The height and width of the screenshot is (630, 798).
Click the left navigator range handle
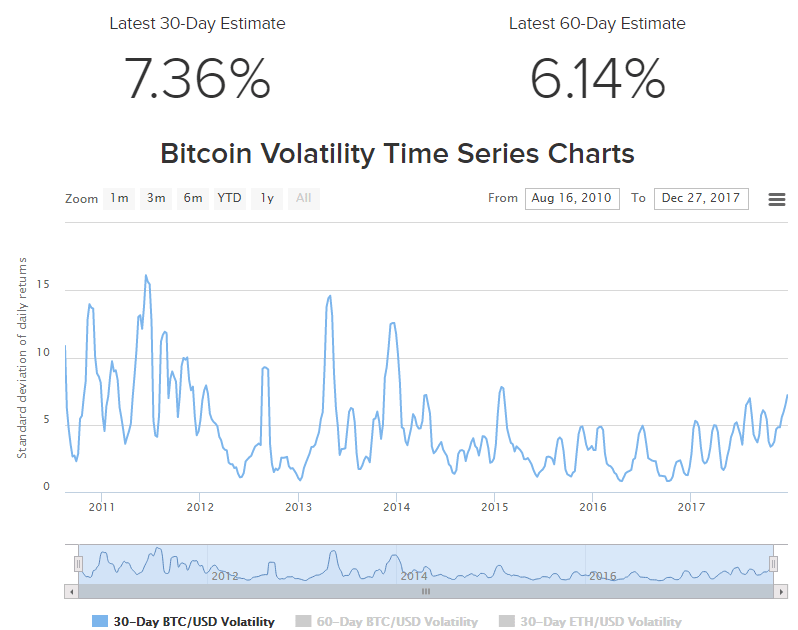pos(77,564)
